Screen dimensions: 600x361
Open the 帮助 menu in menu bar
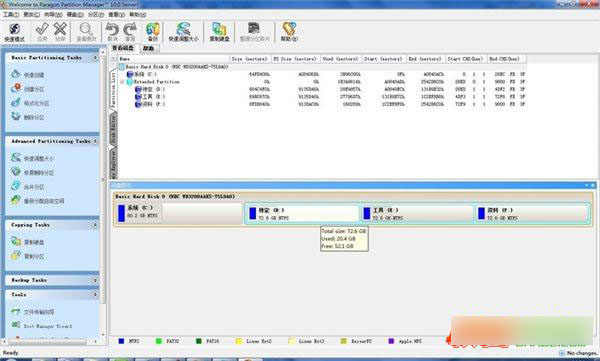coord(137,15)
